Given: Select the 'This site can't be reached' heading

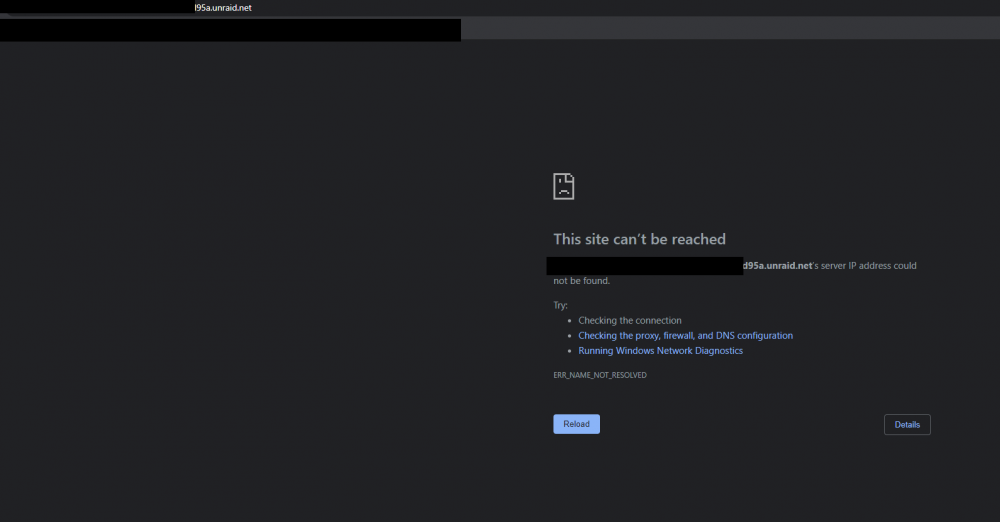Looking at the screenshot, I should coord(639,239).
